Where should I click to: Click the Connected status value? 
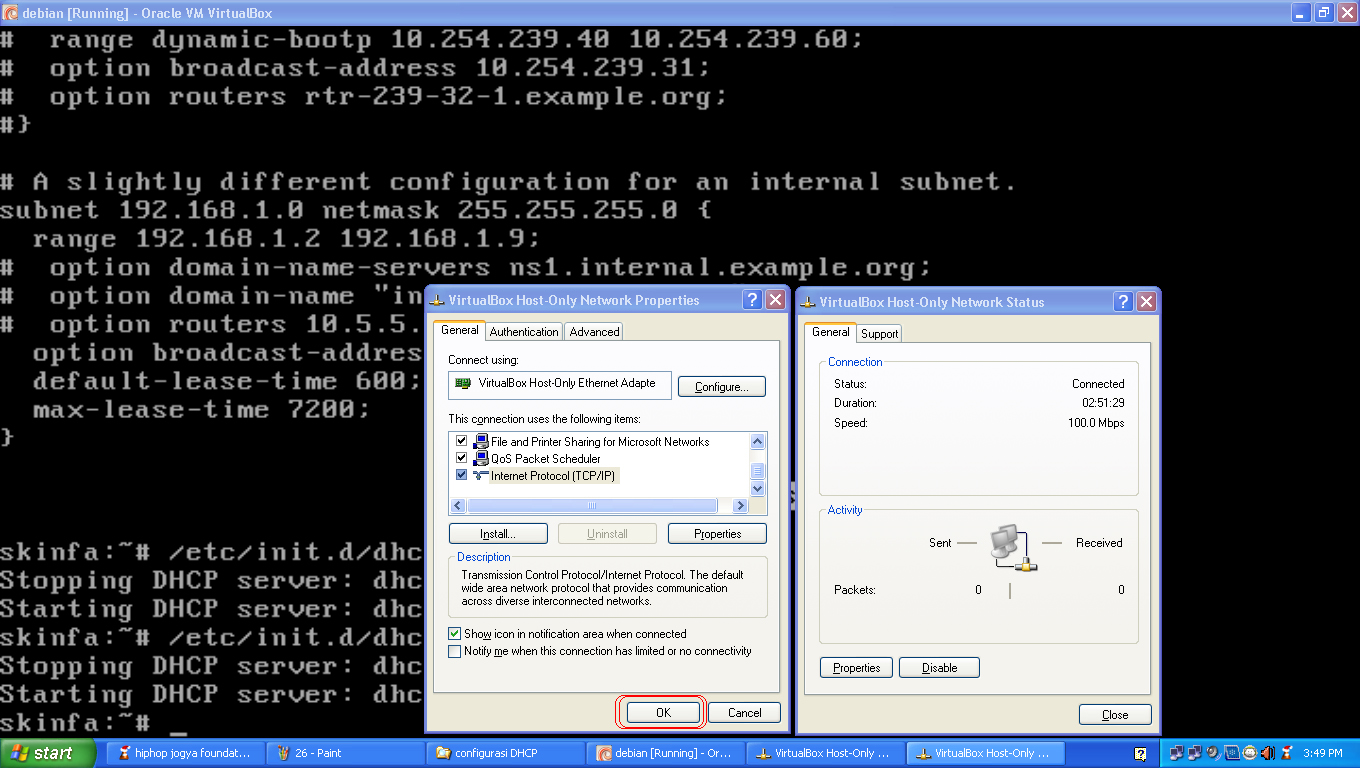pos(1098,384)
